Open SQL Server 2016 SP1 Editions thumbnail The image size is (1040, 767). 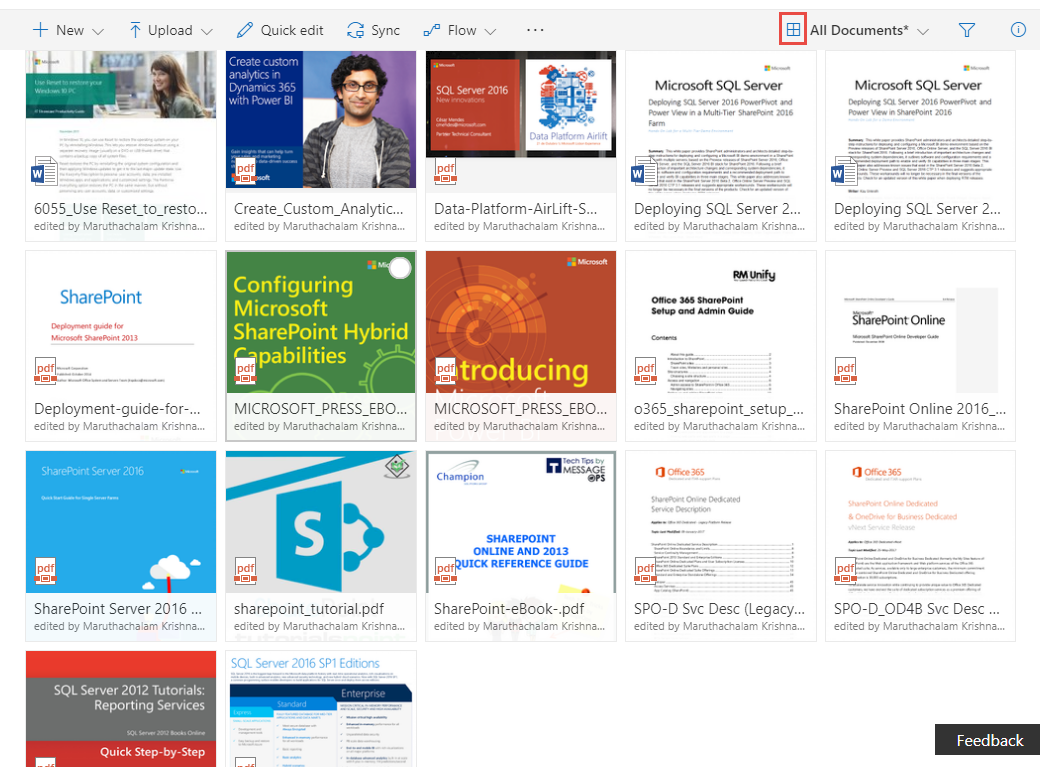pos(321,709)
